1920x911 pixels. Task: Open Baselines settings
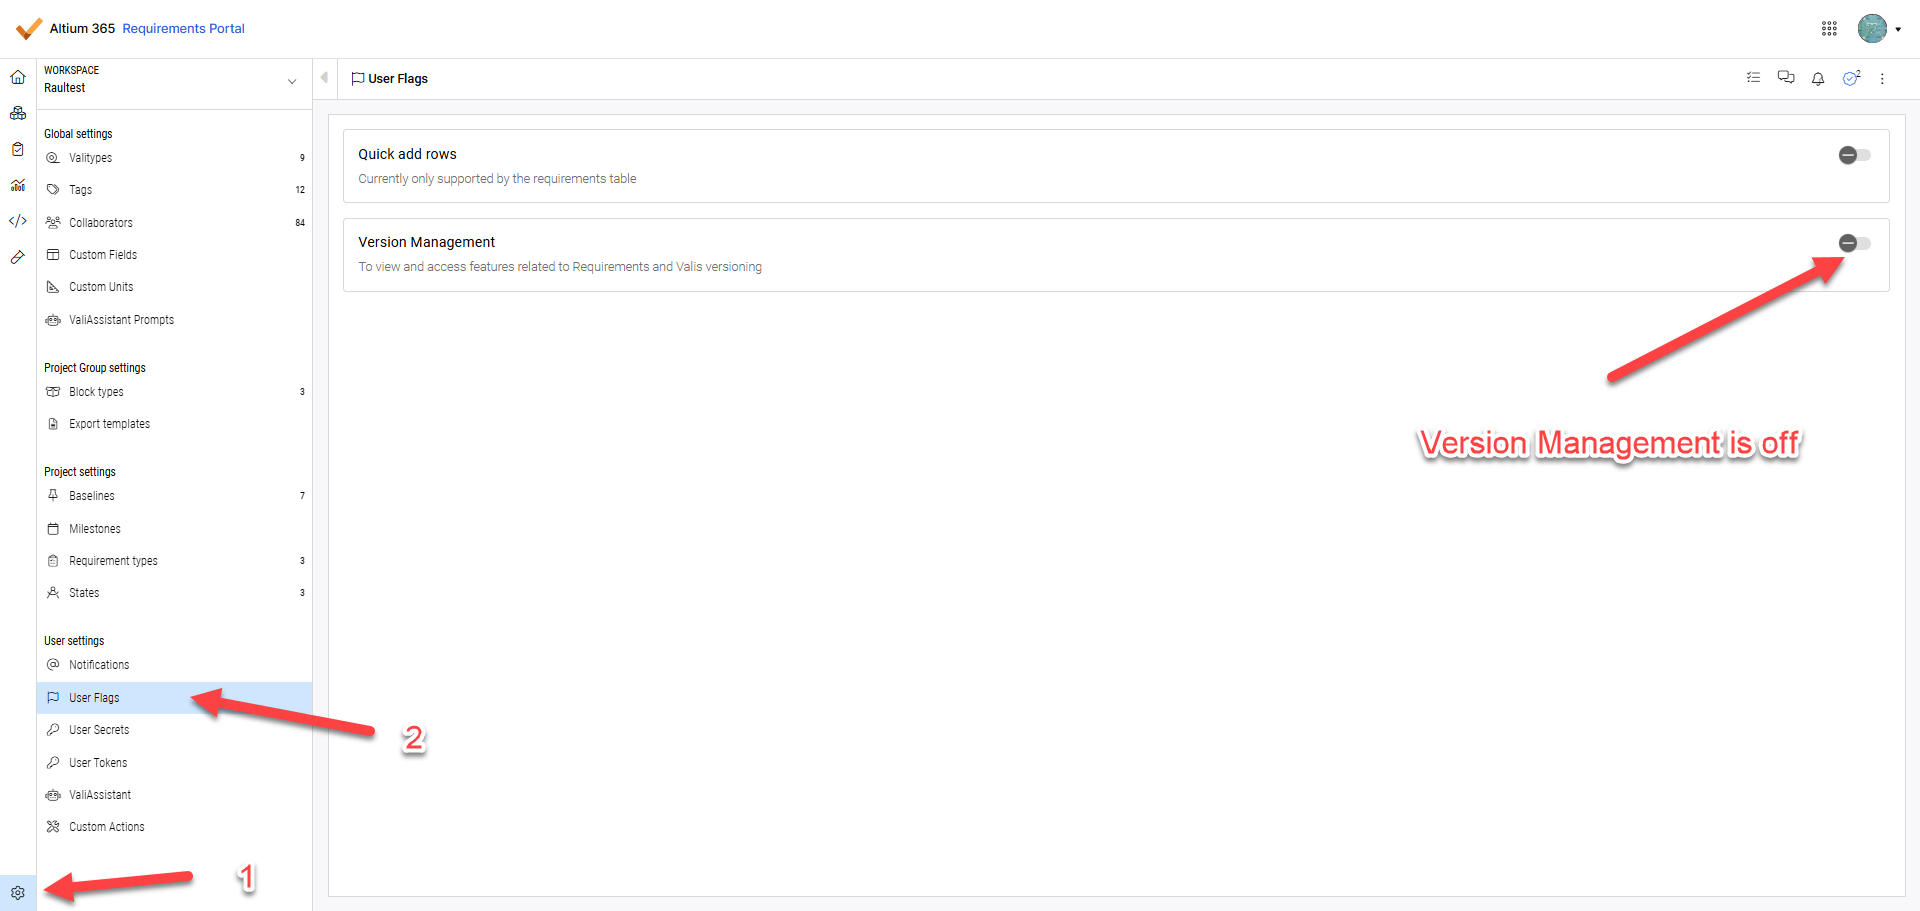pyautogui.click(x=174, y=496)
